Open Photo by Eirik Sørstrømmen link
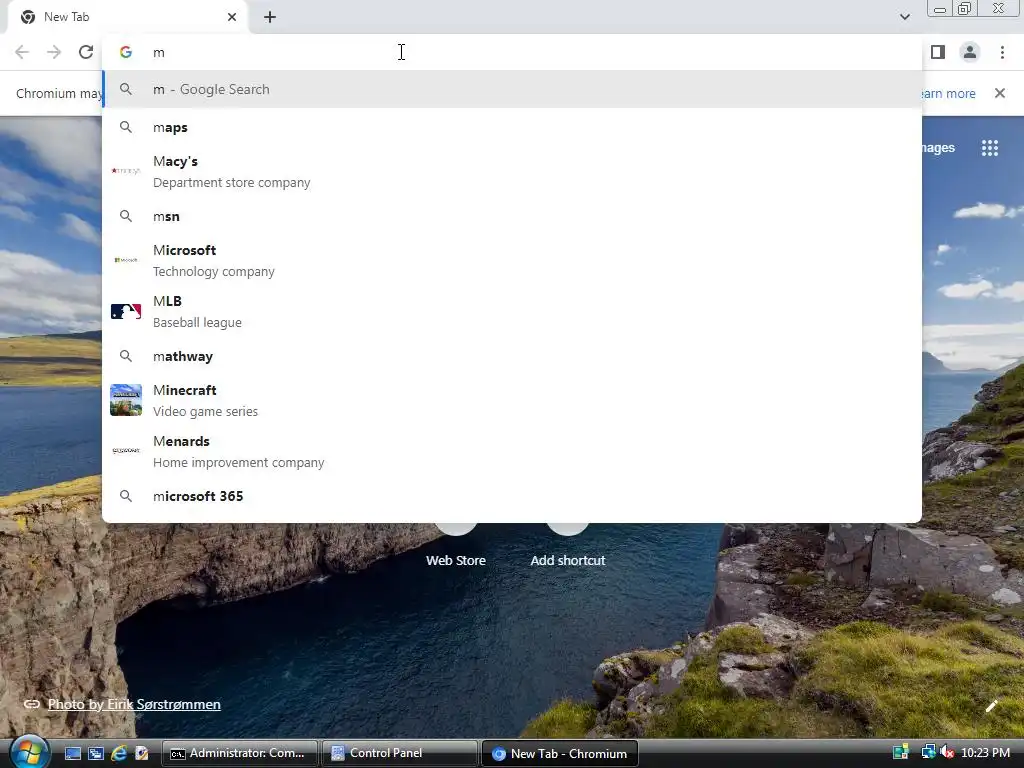The height and width of the screenshot is (768, 1024). 134,704
